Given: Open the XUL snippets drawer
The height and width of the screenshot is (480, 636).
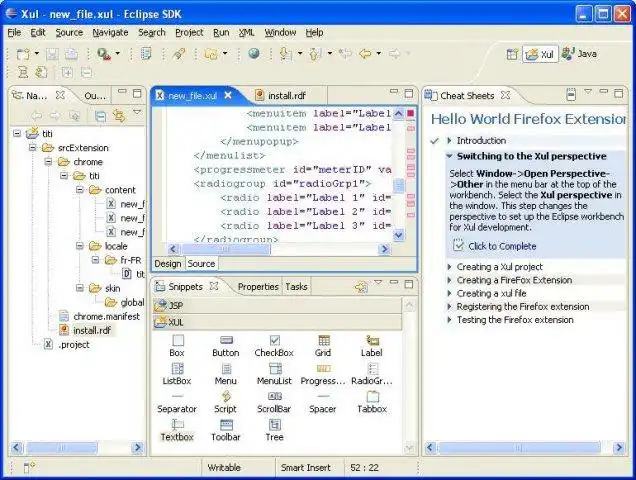Looking at the screenshot, I should pos(277,322).
